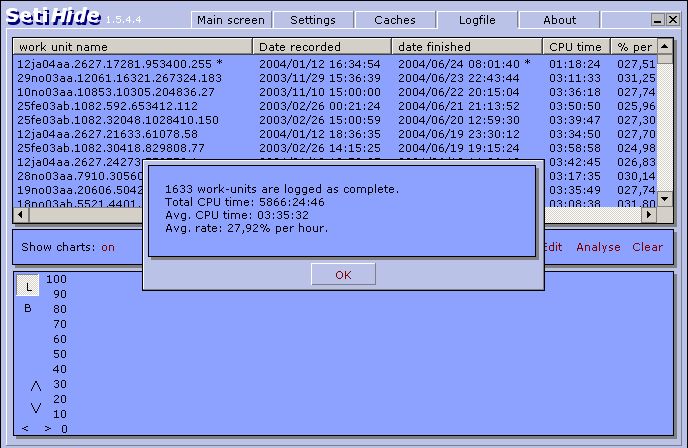Click percent value 030,14
Viewport: 688px width, 448px height.
pos(636,176)
